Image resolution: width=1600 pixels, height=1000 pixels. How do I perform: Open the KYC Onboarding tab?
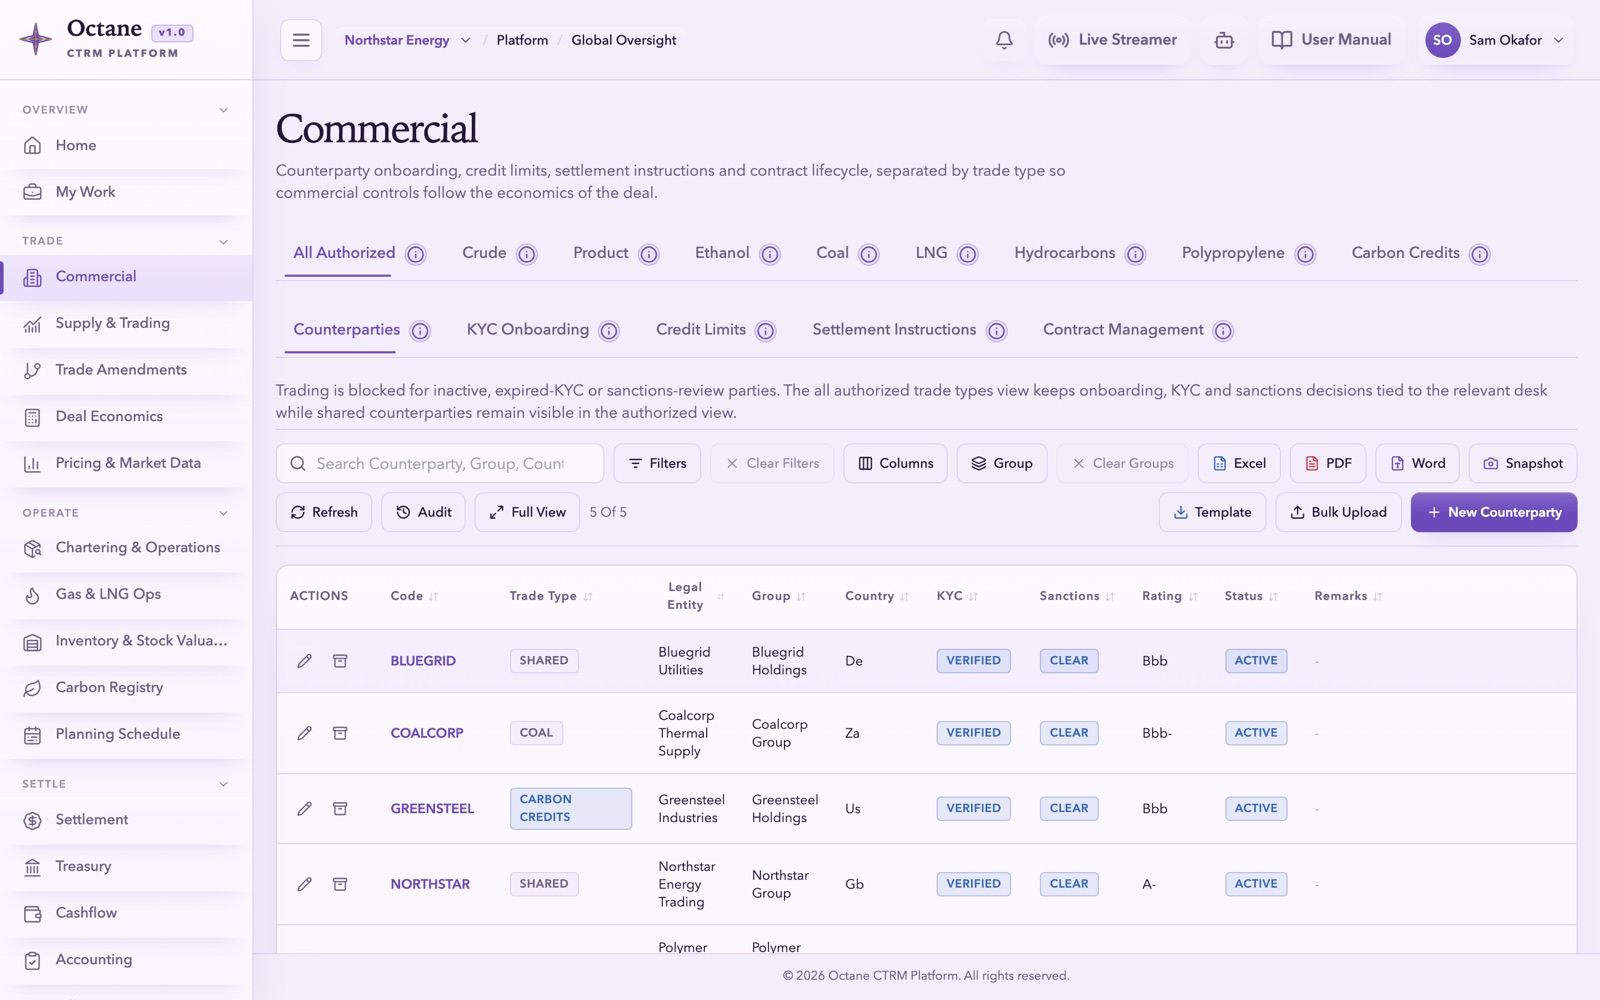528,330
